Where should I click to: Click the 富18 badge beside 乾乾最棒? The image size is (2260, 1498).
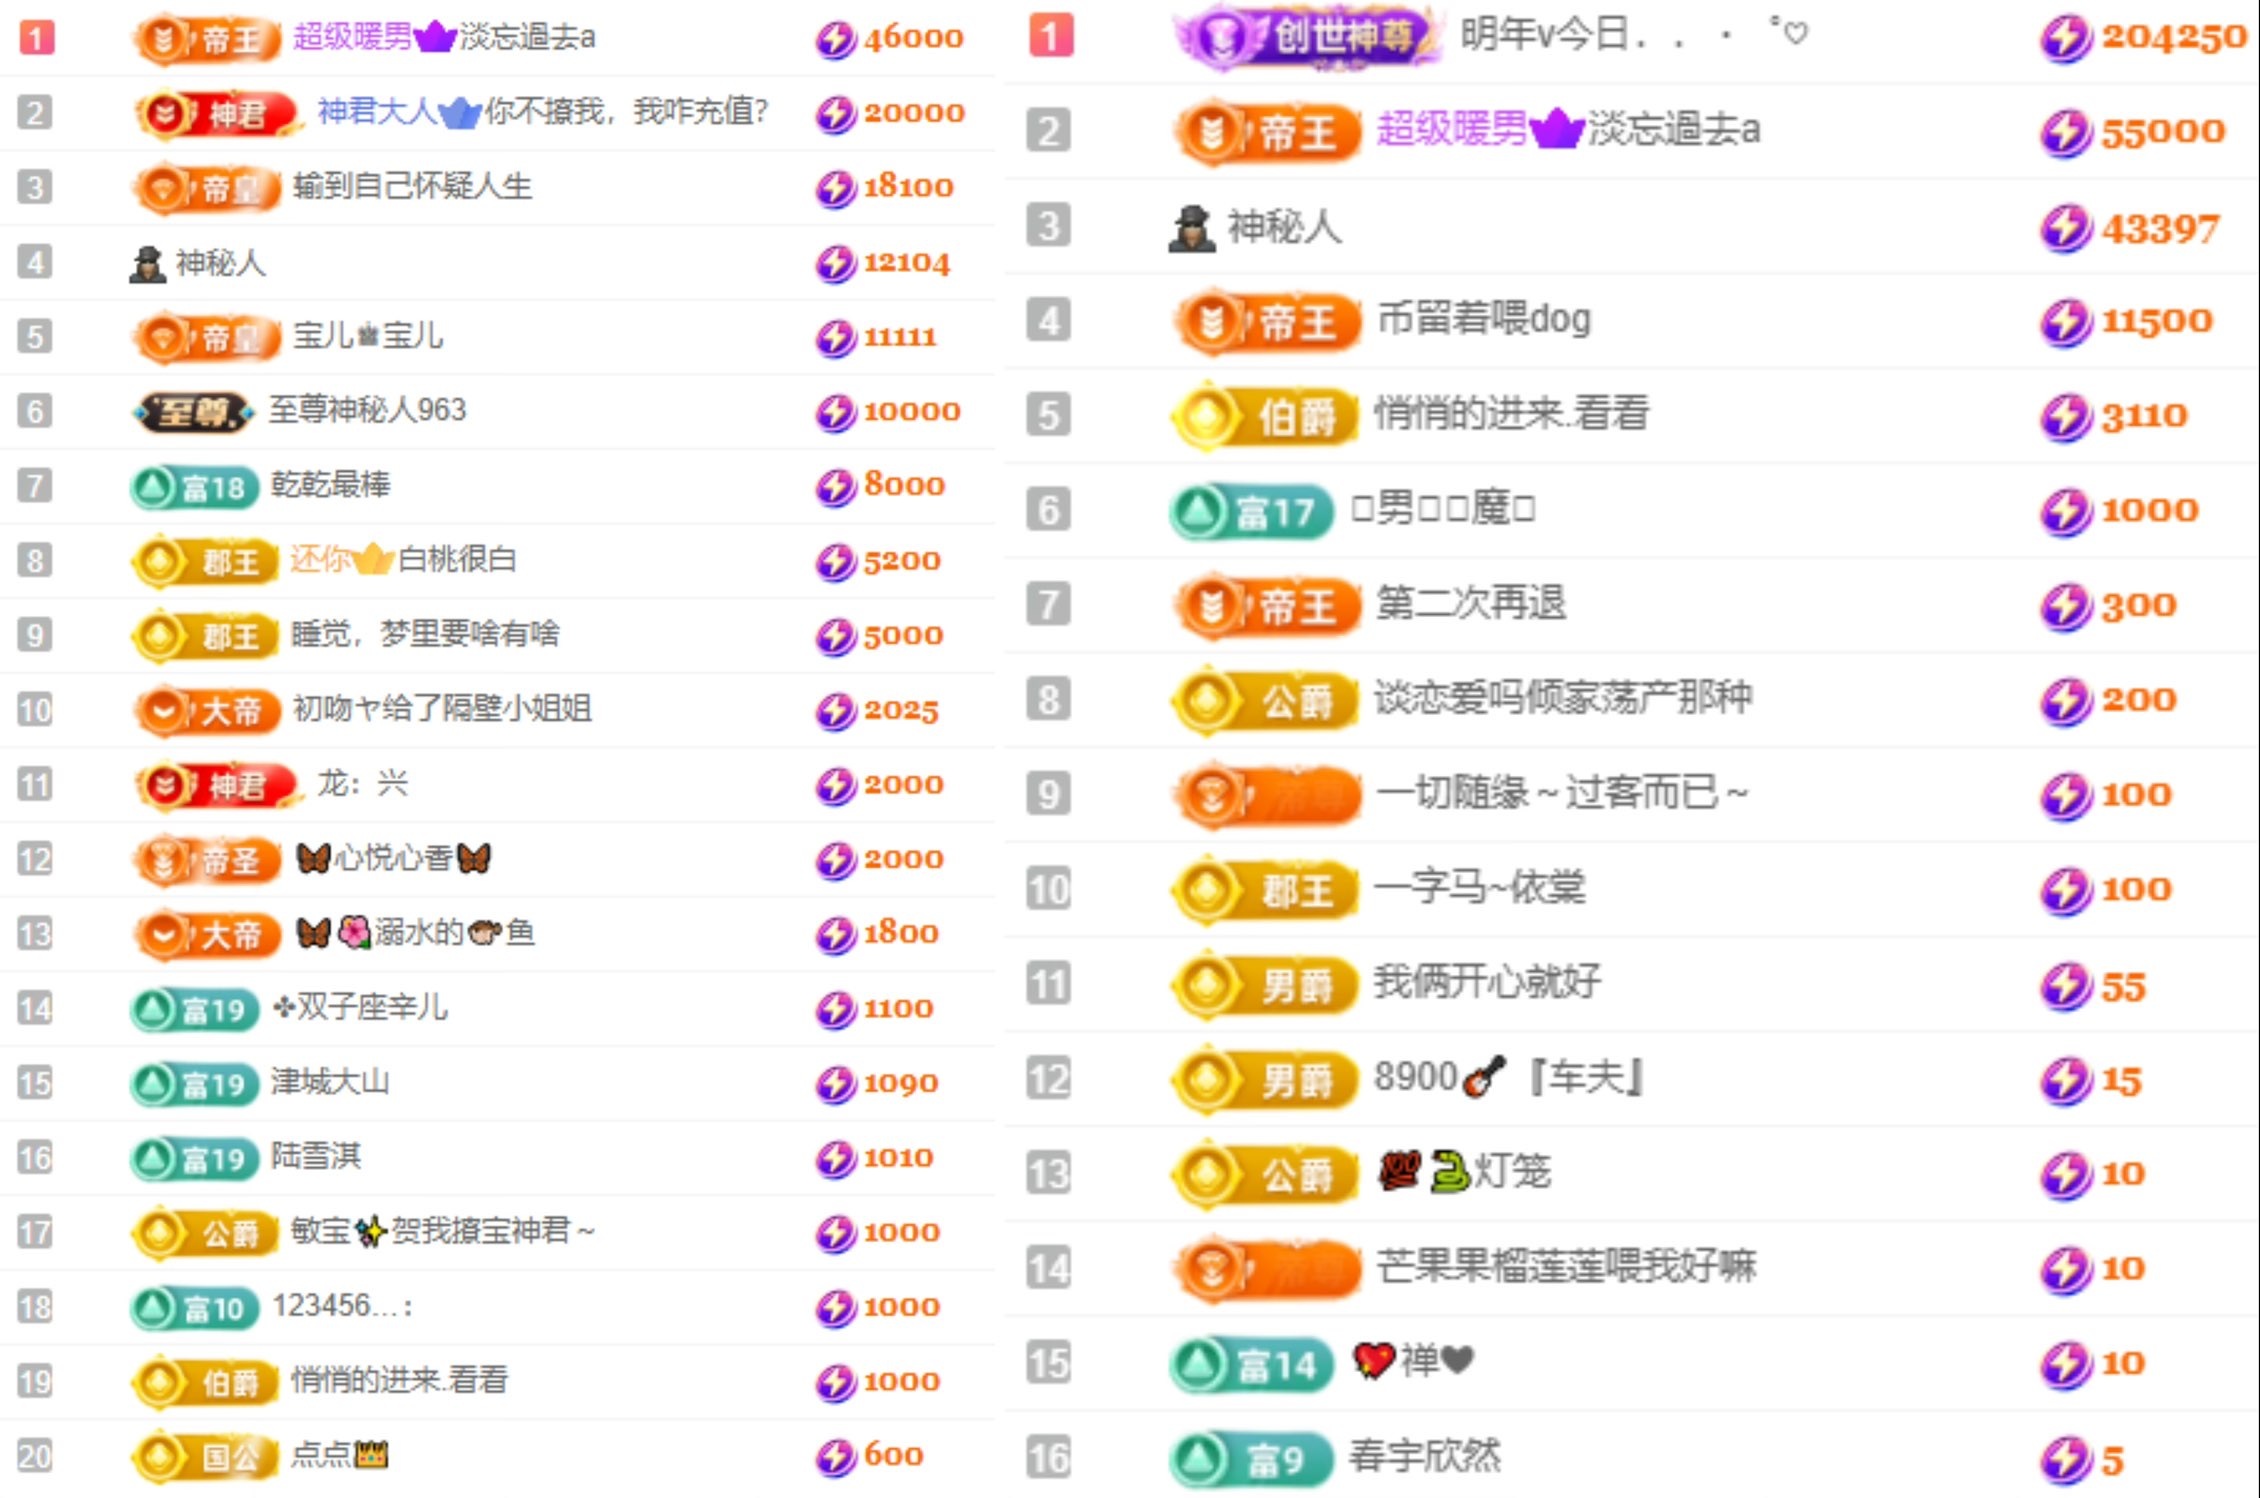coord(195,487)
